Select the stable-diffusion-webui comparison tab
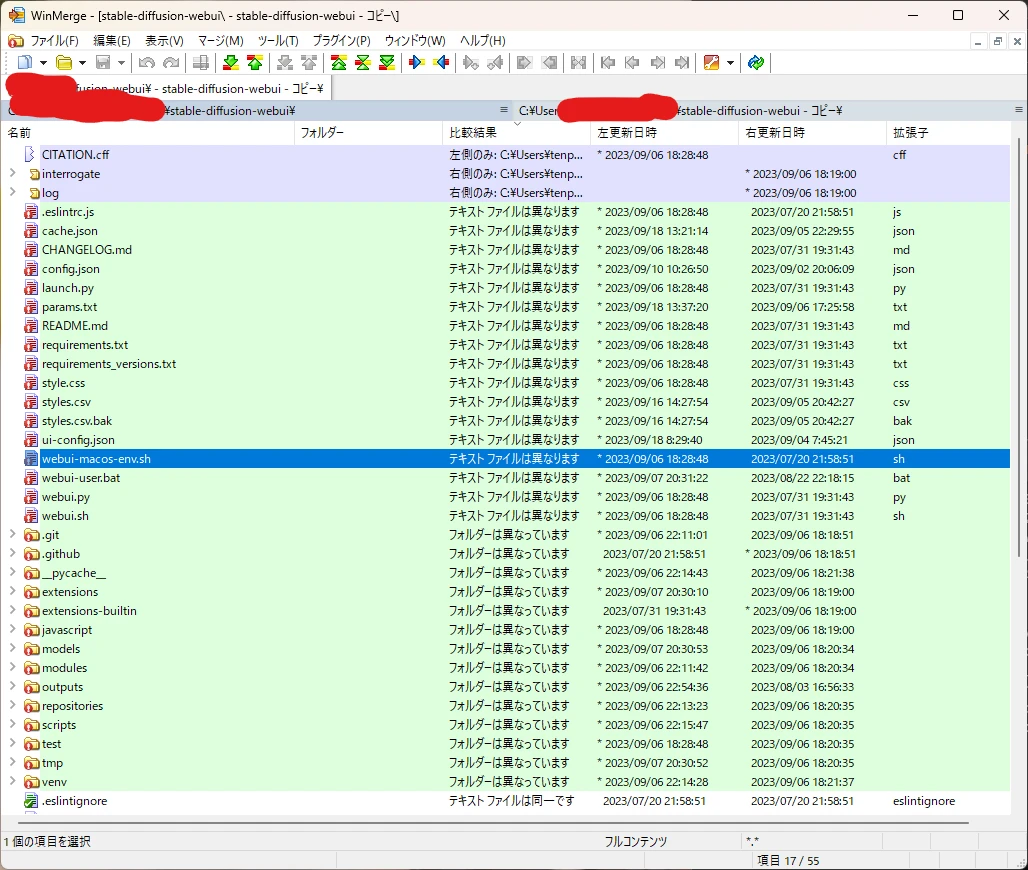 168,89
